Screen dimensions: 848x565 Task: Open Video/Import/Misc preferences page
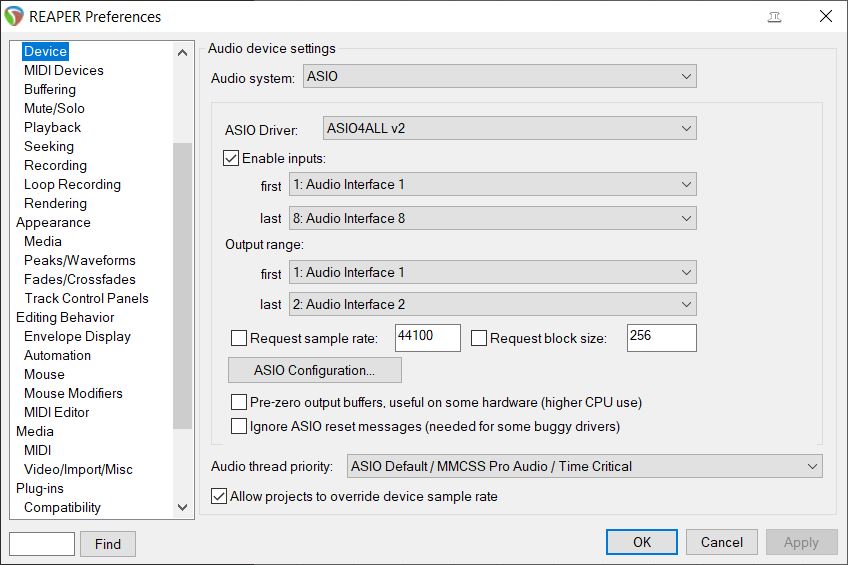click(x=78, y=469)
